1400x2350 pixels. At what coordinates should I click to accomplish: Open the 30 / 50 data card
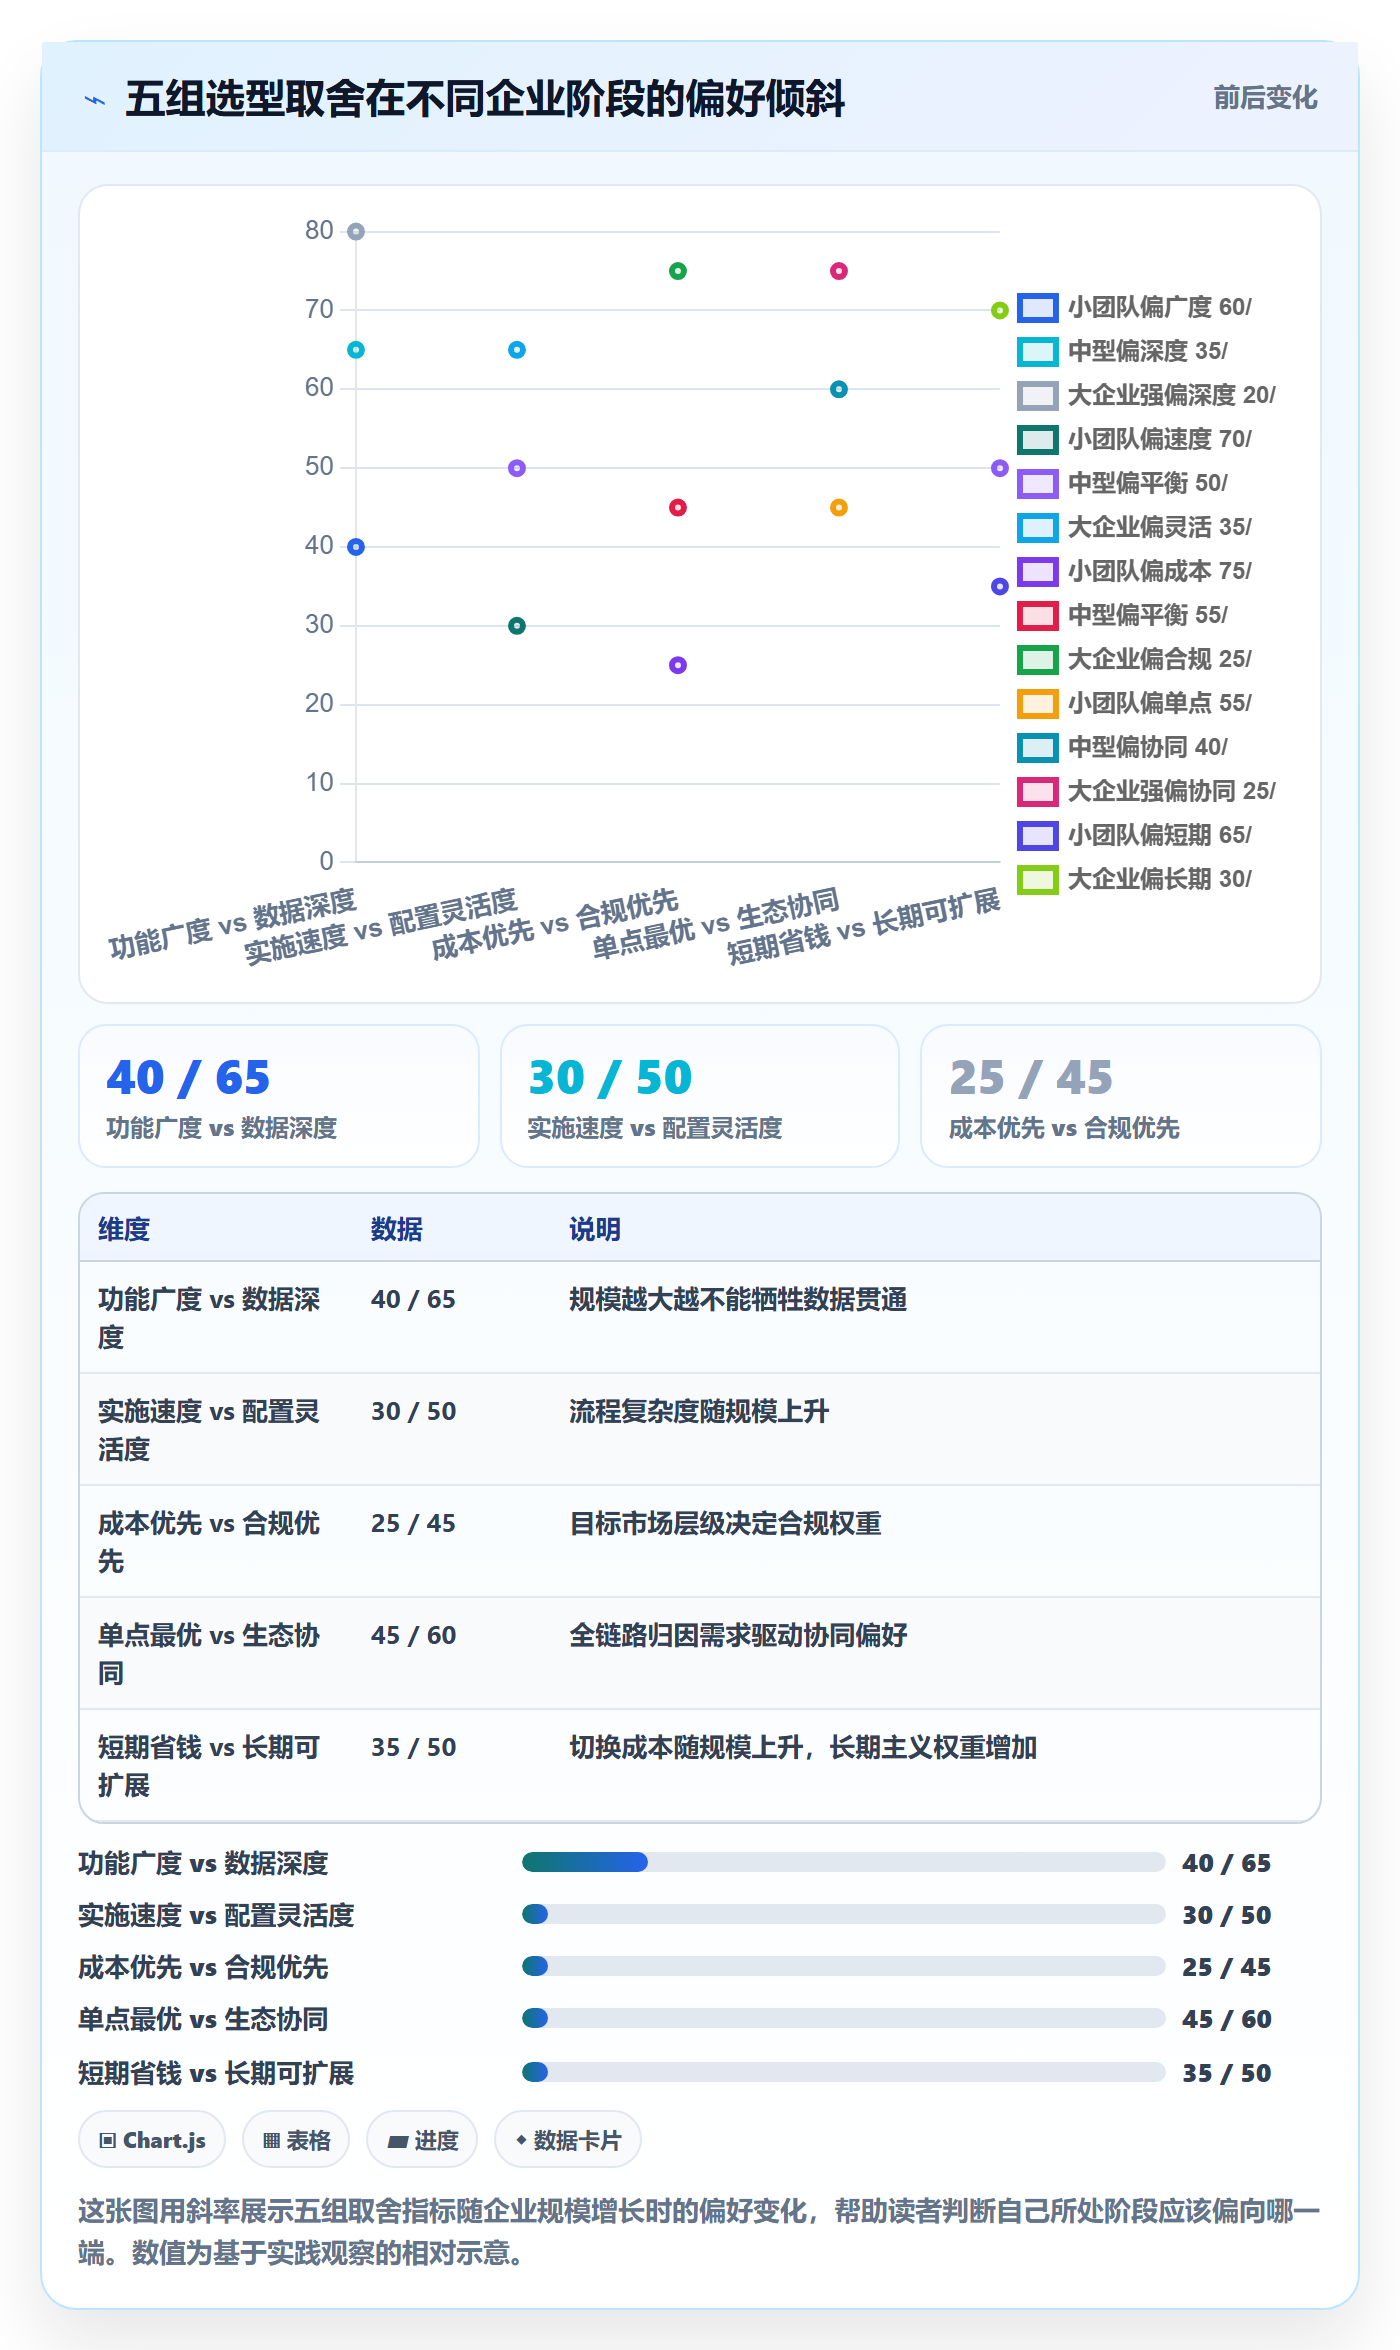point(700,1096)
